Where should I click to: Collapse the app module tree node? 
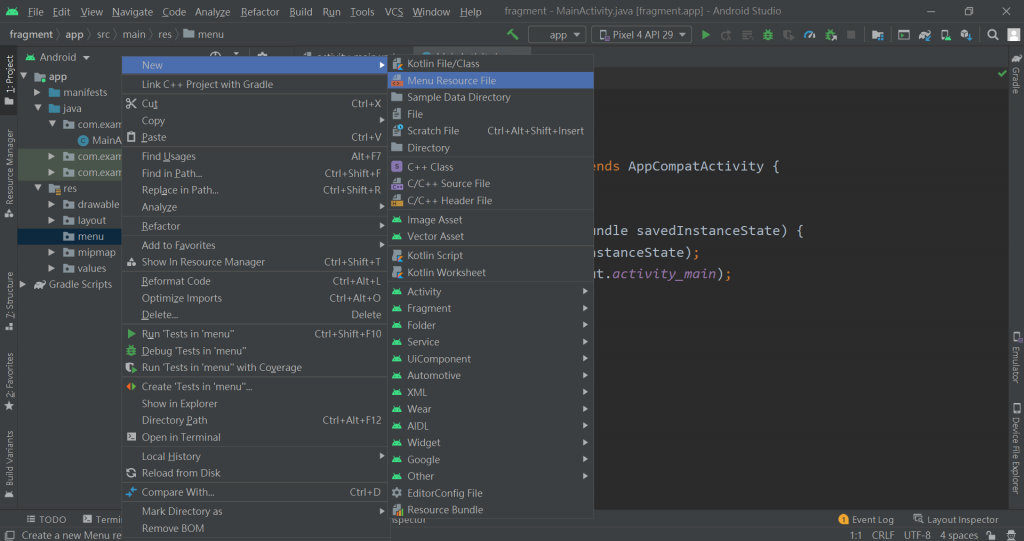point(24,76)
